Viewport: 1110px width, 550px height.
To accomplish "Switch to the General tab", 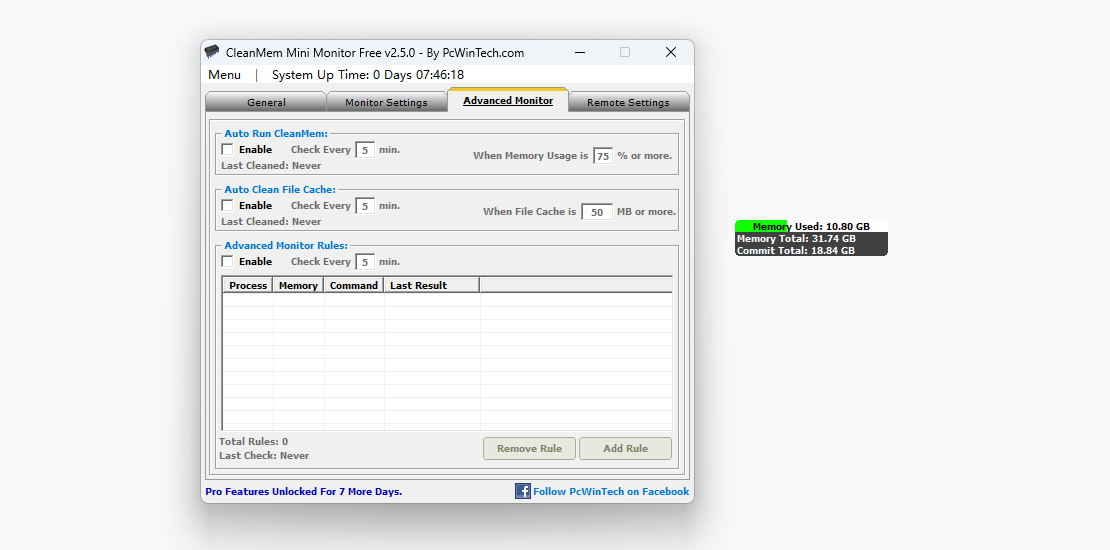I will point(266,102).
